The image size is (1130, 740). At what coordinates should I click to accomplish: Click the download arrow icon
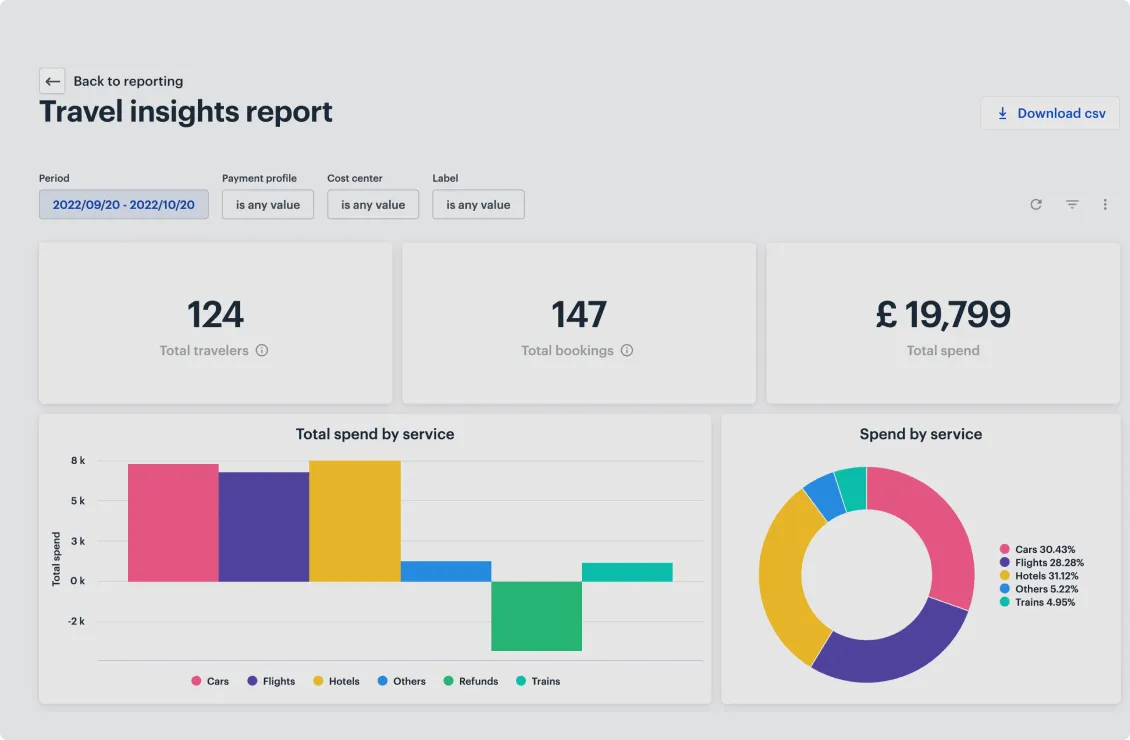pos(1002,113)
